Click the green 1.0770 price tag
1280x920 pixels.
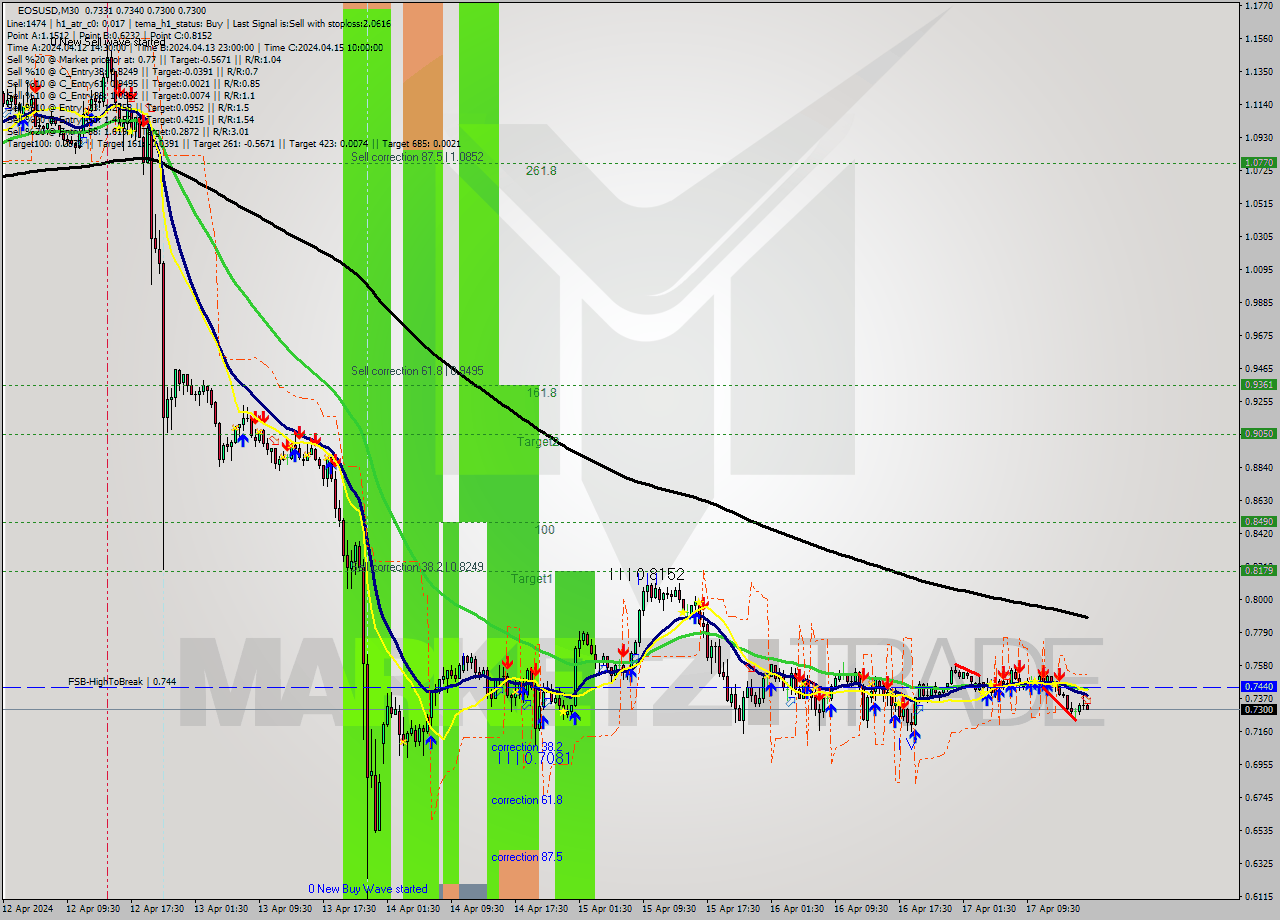[x=1258, y=162]
